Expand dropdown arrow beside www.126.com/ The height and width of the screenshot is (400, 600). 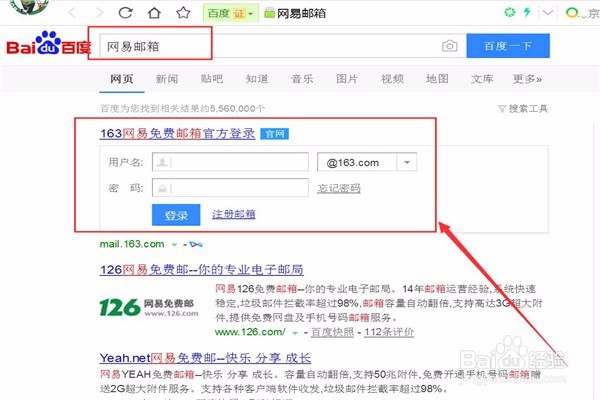295,333
